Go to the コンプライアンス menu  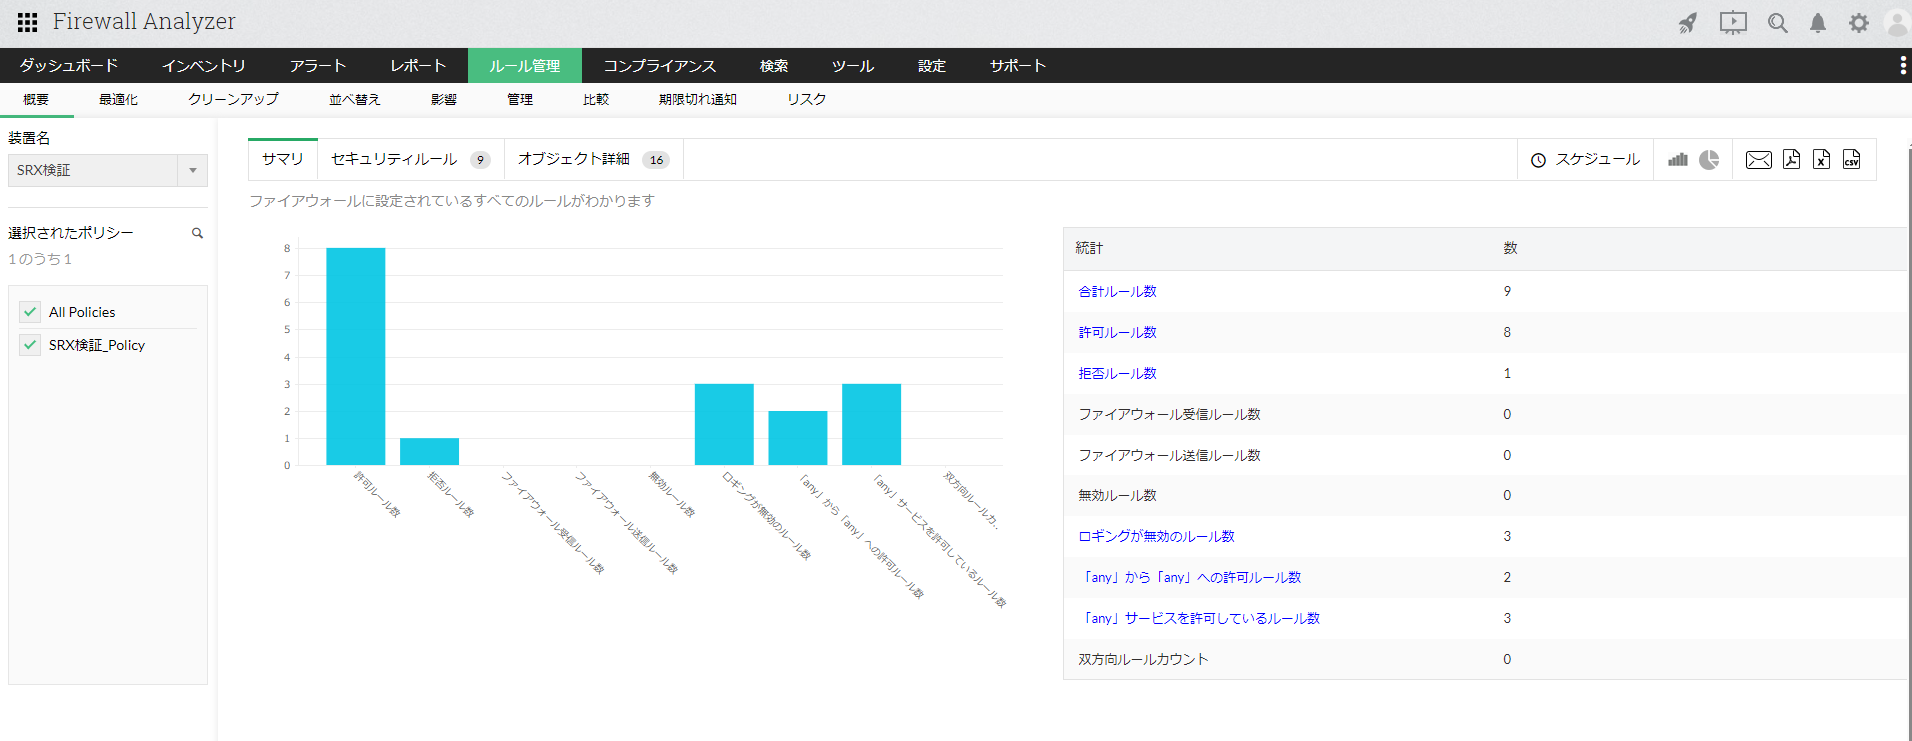point(659,66)
